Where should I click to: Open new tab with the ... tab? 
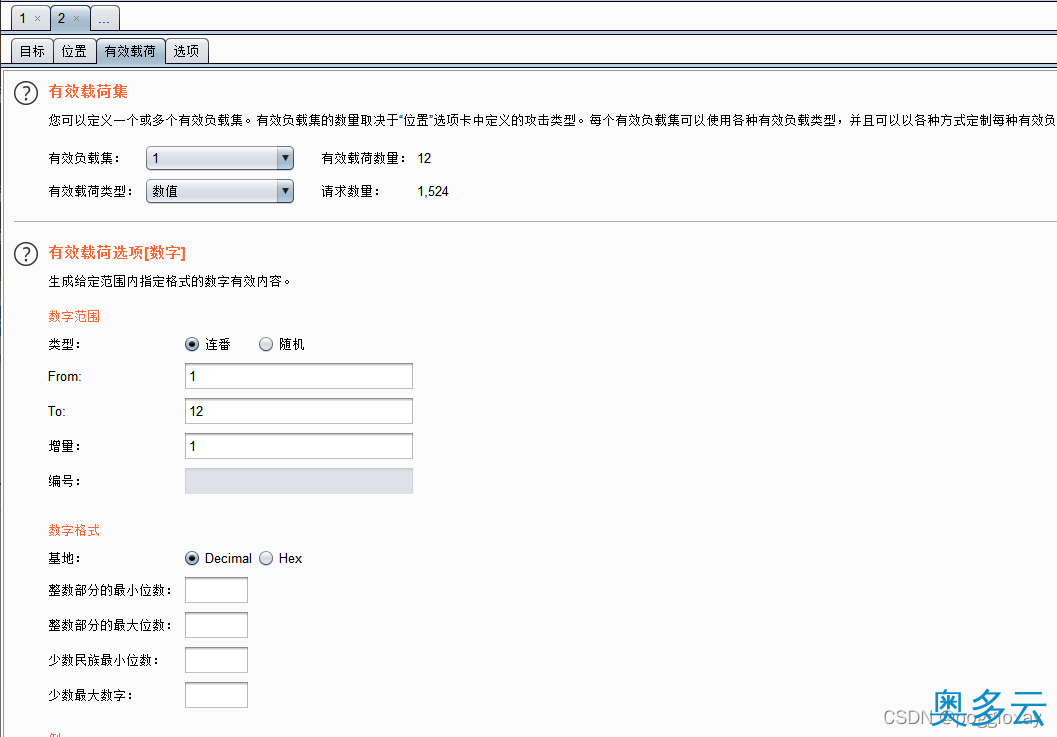click(104, 19)
